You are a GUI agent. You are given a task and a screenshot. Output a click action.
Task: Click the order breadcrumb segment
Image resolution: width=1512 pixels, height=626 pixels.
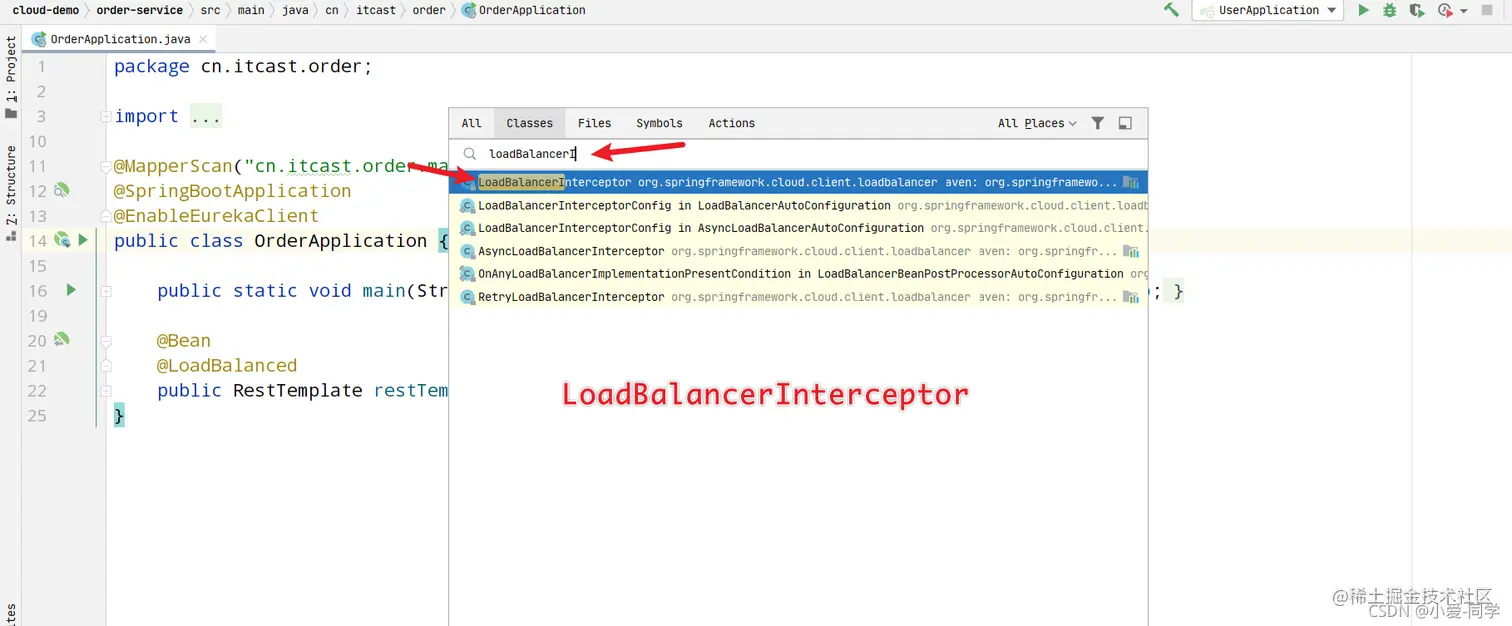429,10
